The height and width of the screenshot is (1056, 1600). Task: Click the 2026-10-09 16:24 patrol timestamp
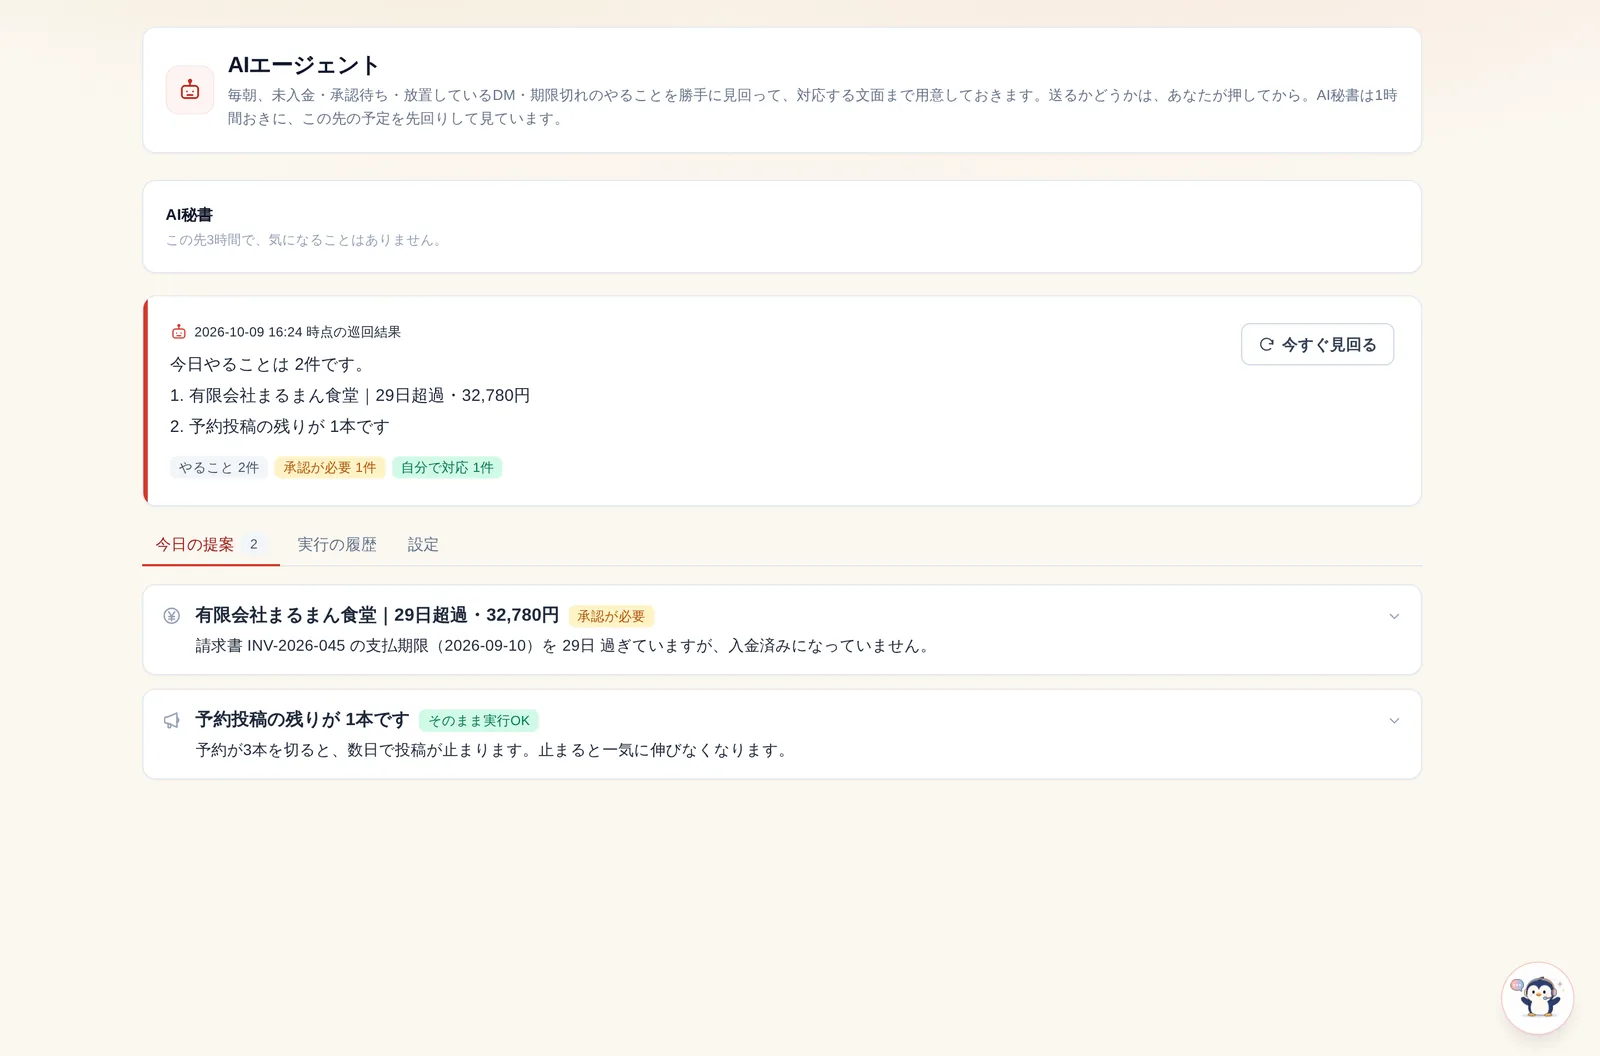[x=297, y=332]
